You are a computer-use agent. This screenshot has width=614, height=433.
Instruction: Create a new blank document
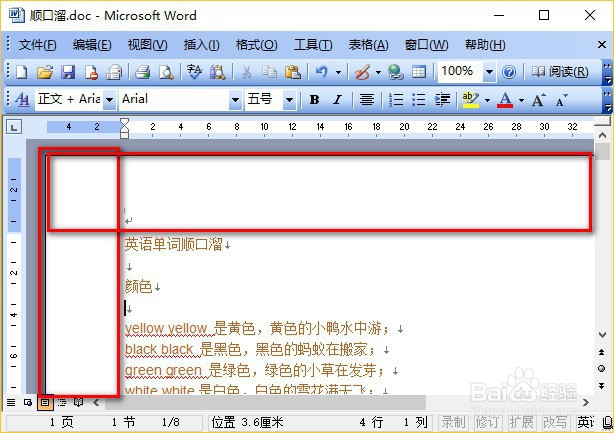pyautogui.click(x=22, y=72)
